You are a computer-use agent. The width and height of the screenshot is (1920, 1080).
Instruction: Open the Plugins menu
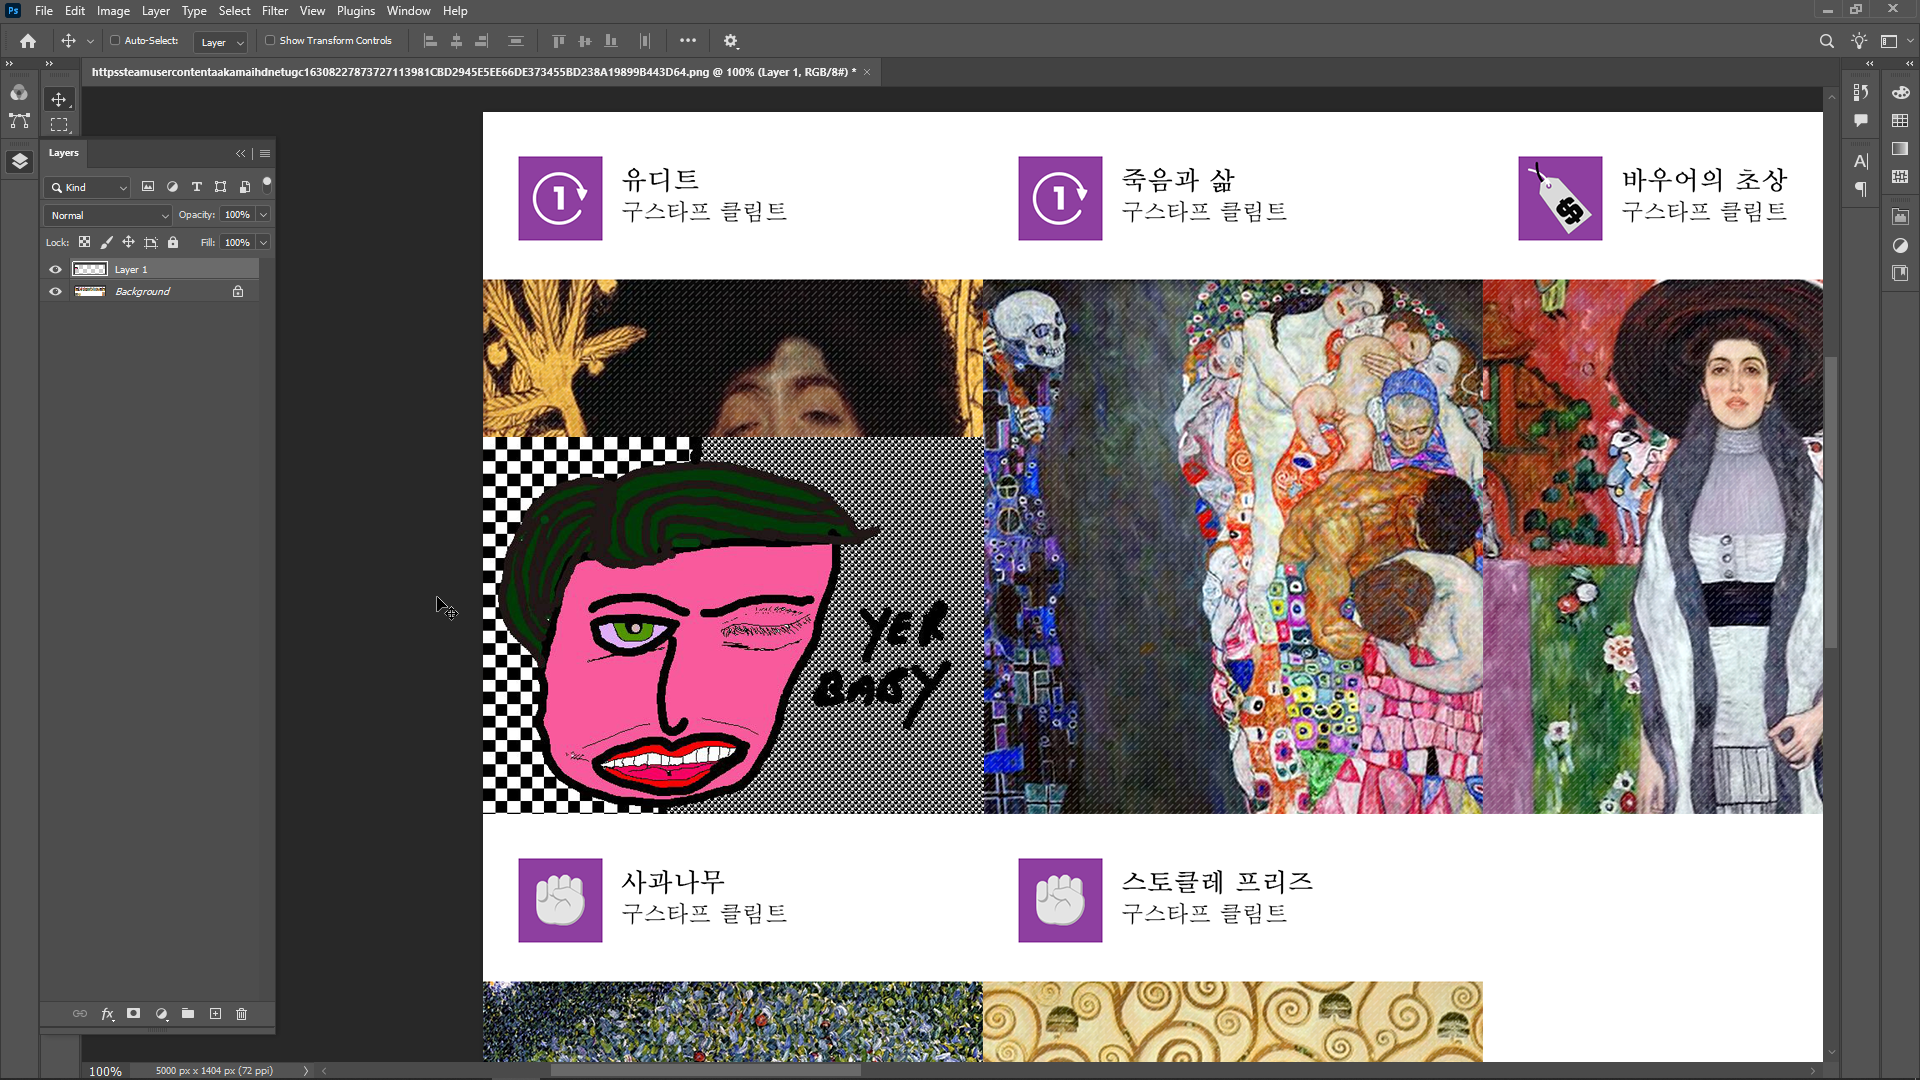click(355, 11)
